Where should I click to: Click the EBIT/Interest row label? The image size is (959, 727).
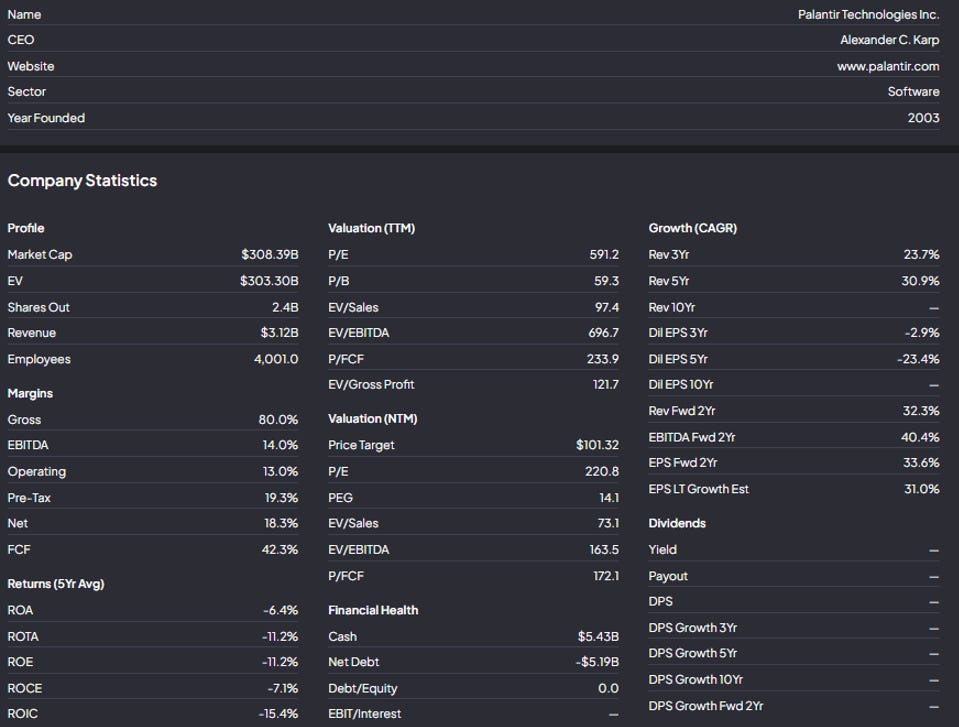pos(365,714)
